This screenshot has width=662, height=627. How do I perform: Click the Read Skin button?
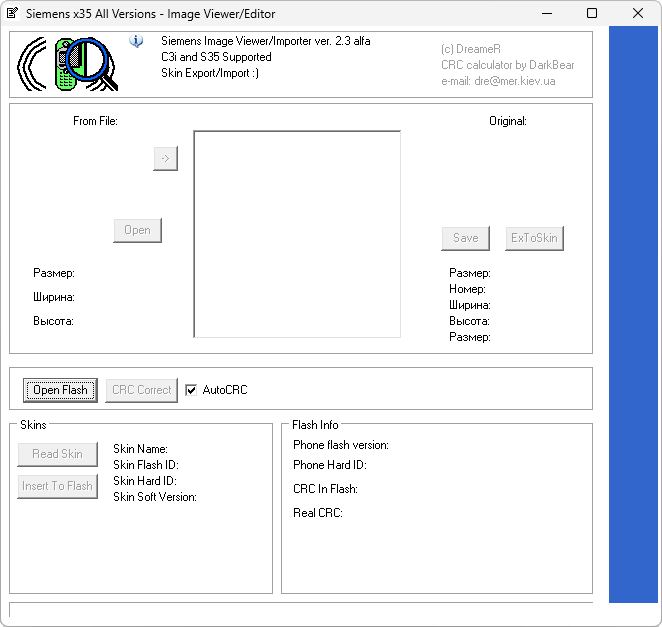[x=57, y=454]
